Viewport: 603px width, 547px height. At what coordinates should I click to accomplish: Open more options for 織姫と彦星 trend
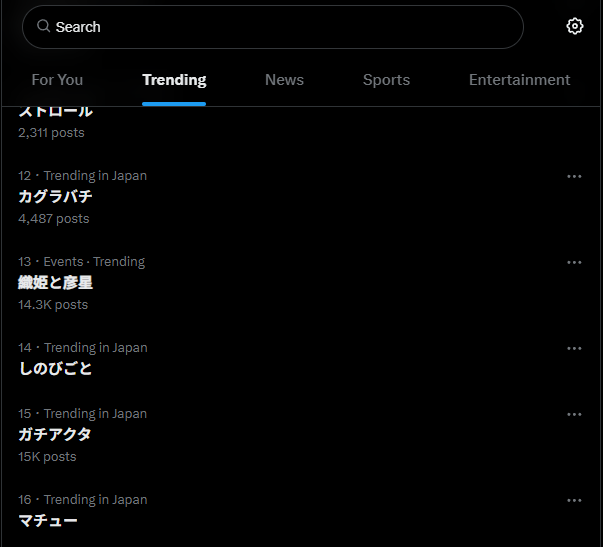point(574,263)
